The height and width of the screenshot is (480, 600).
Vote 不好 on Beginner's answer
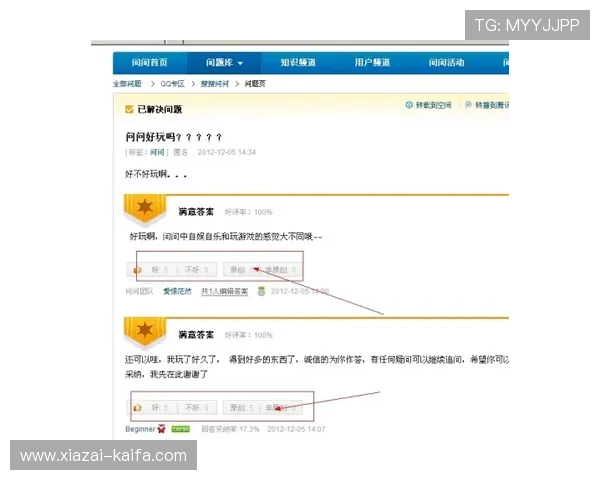pyautogui.click(x=196, y=408)
